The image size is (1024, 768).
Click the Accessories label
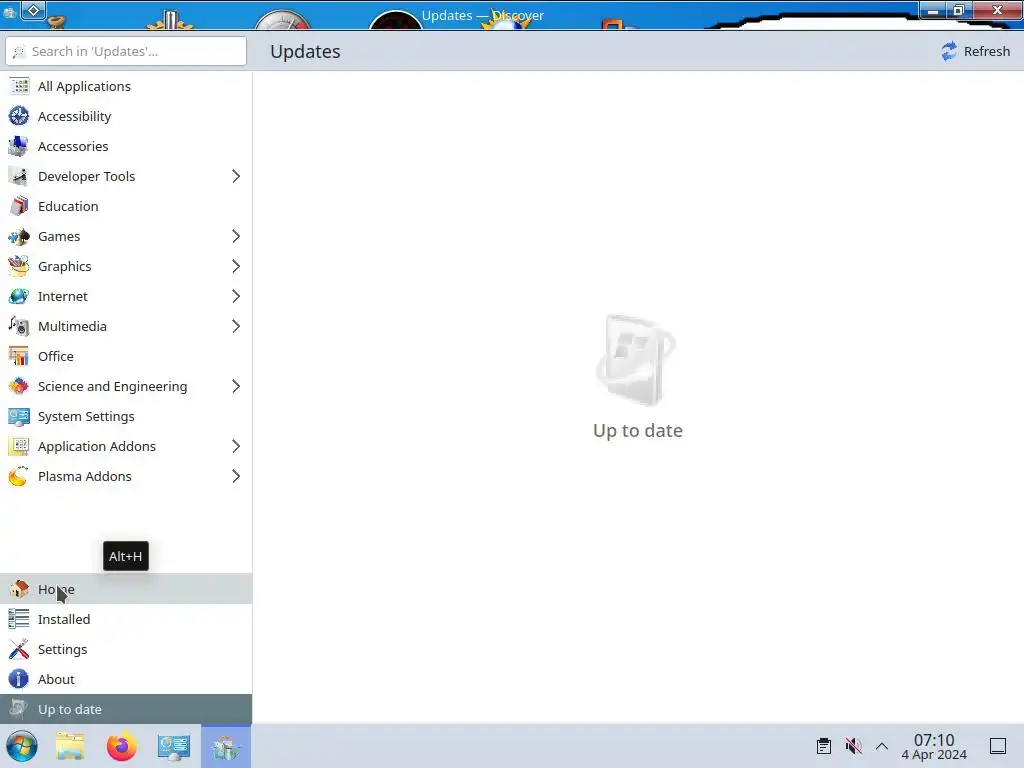(x=73, y=146)
